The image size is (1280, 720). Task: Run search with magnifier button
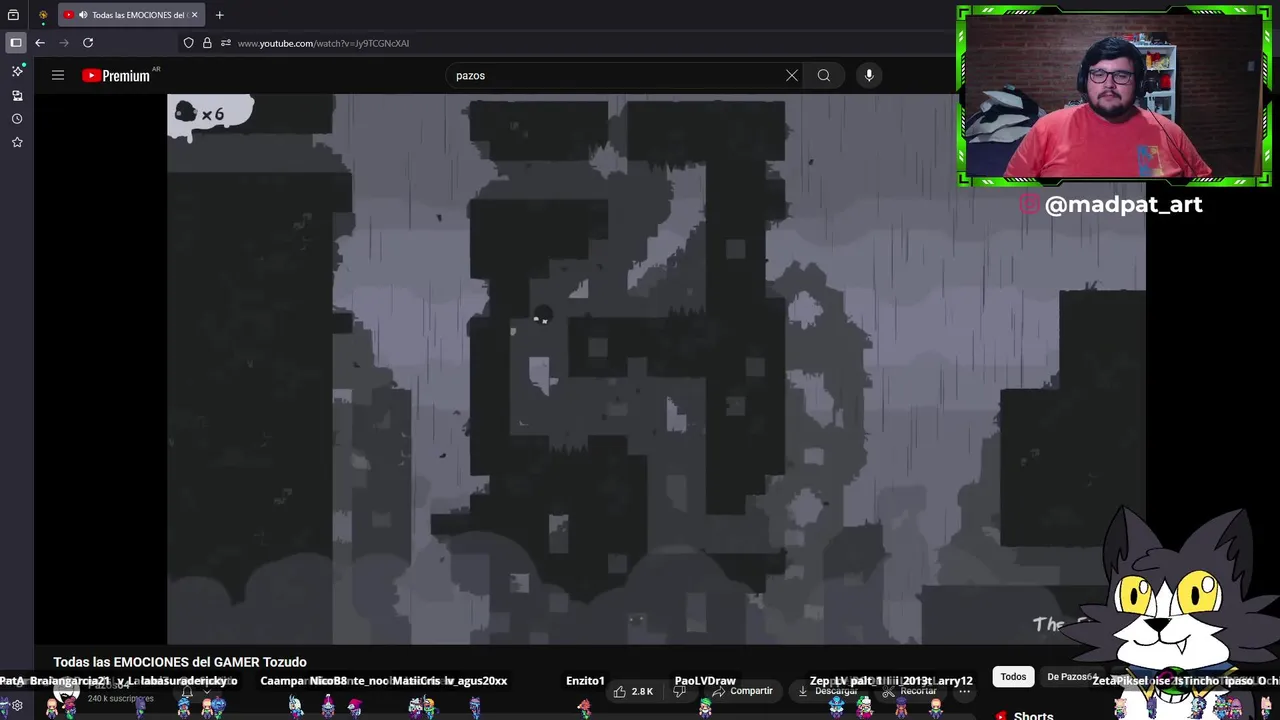(x=824, y=75)
